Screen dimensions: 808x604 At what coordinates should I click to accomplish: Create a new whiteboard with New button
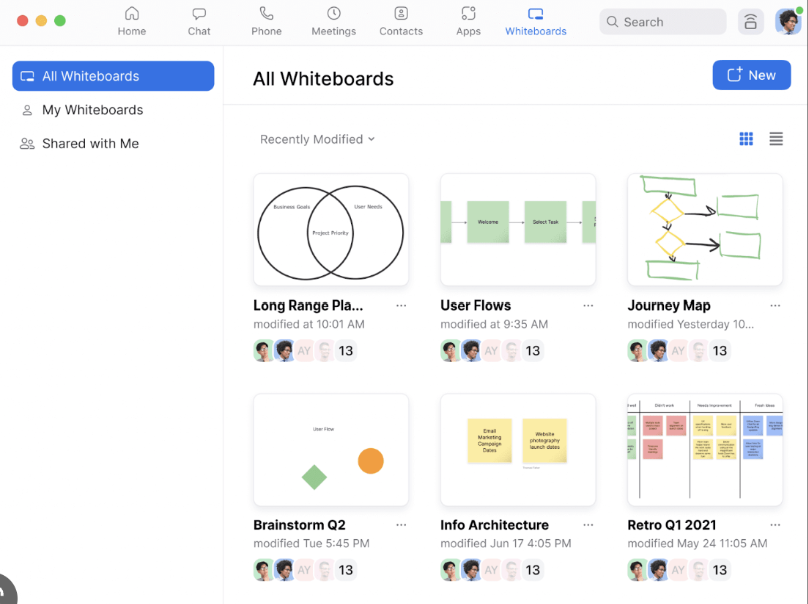pos(751,75)
